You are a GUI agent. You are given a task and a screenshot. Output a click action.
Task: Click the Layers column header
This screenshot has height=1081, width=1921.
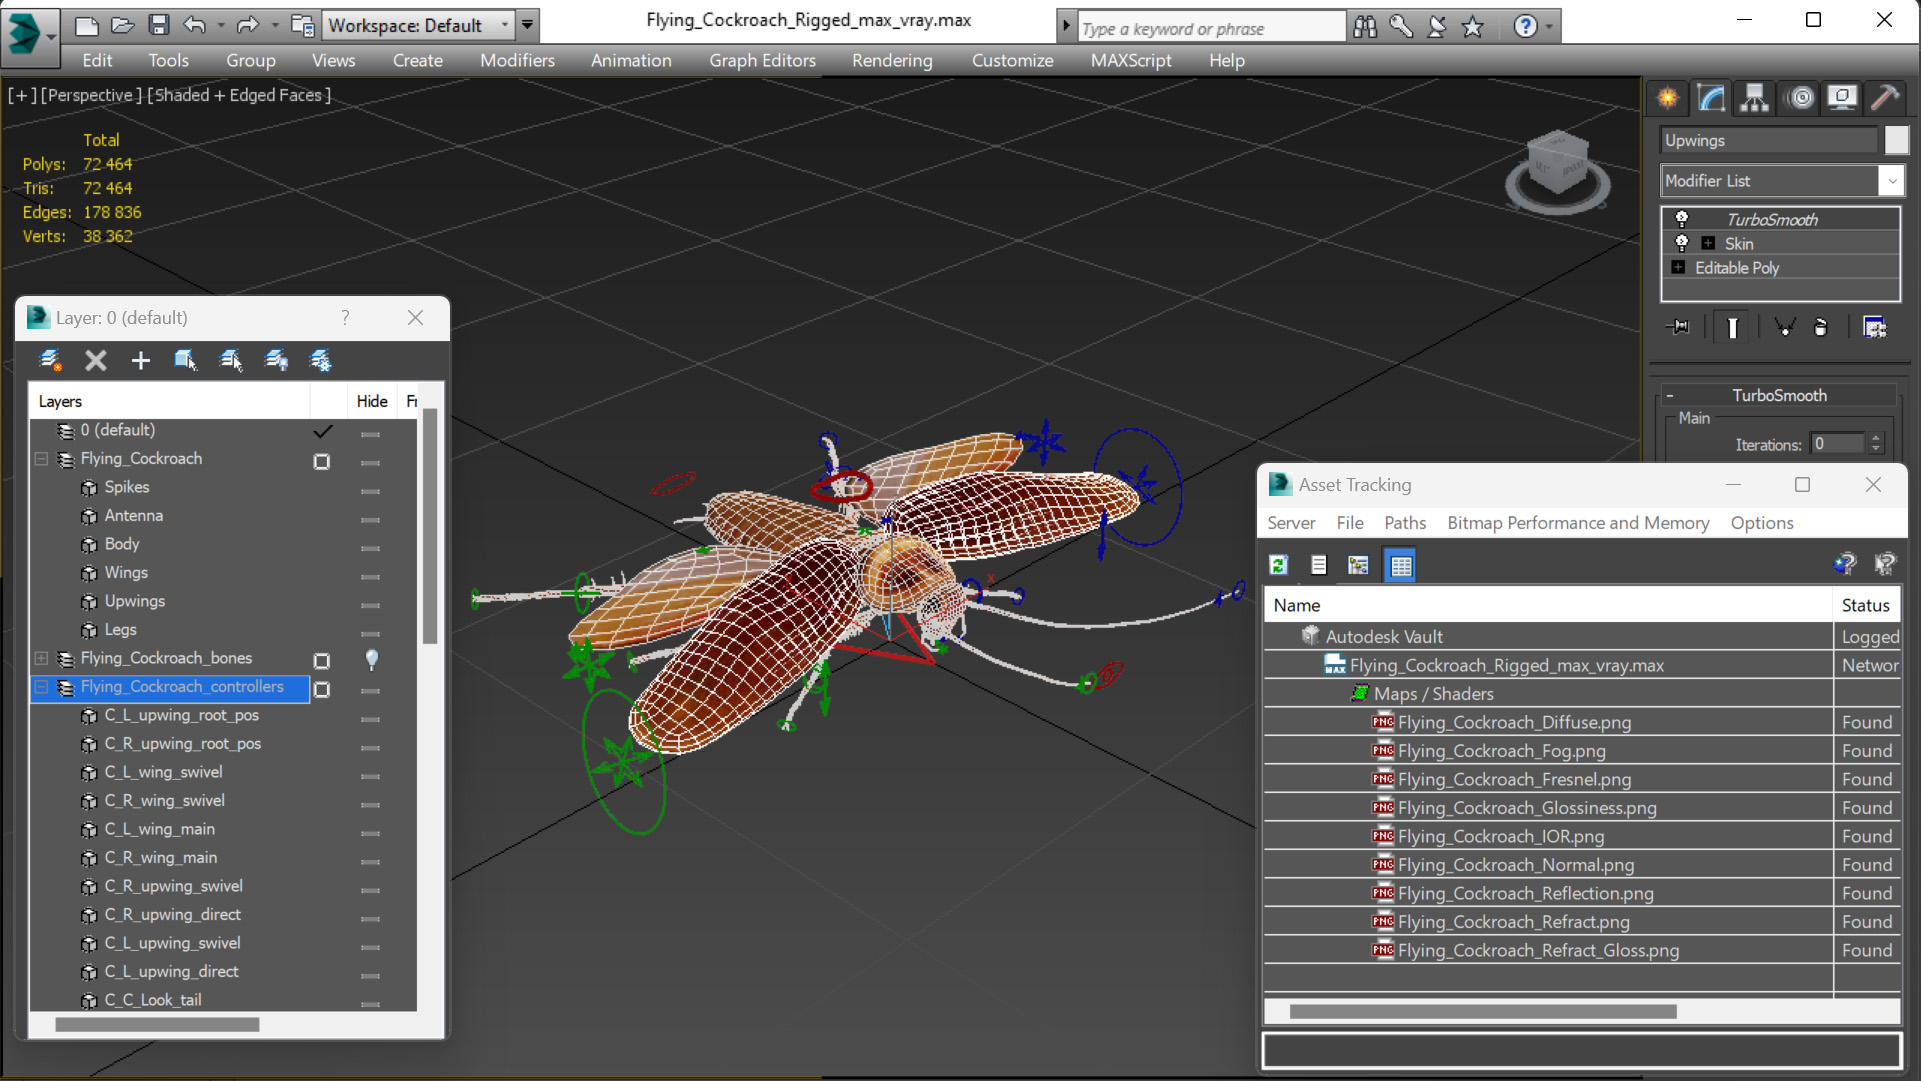[x=170, y=401]
